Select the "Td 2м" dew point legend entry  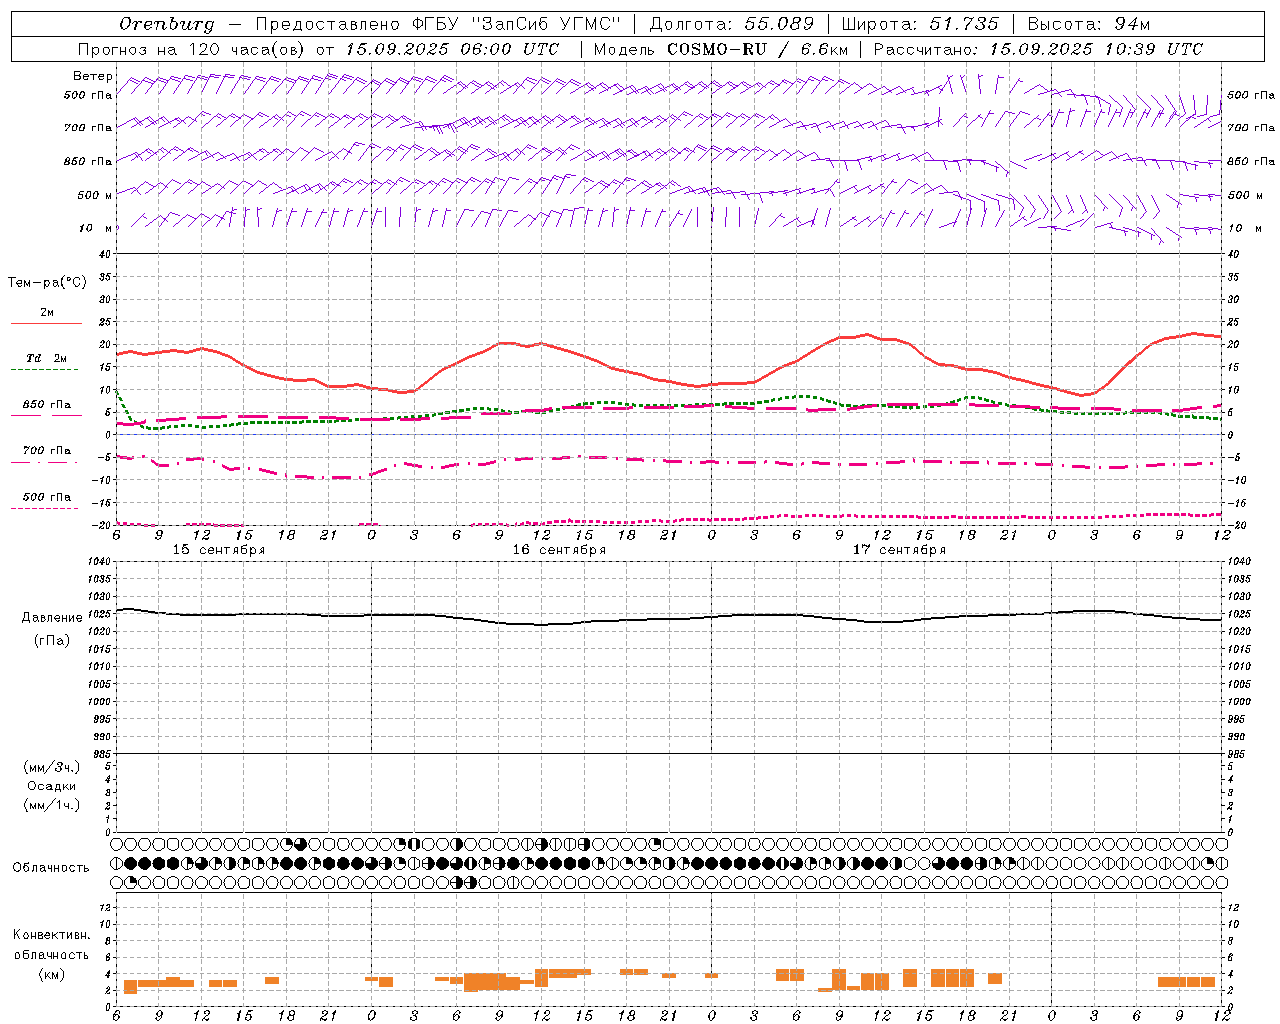pos(46,358)
